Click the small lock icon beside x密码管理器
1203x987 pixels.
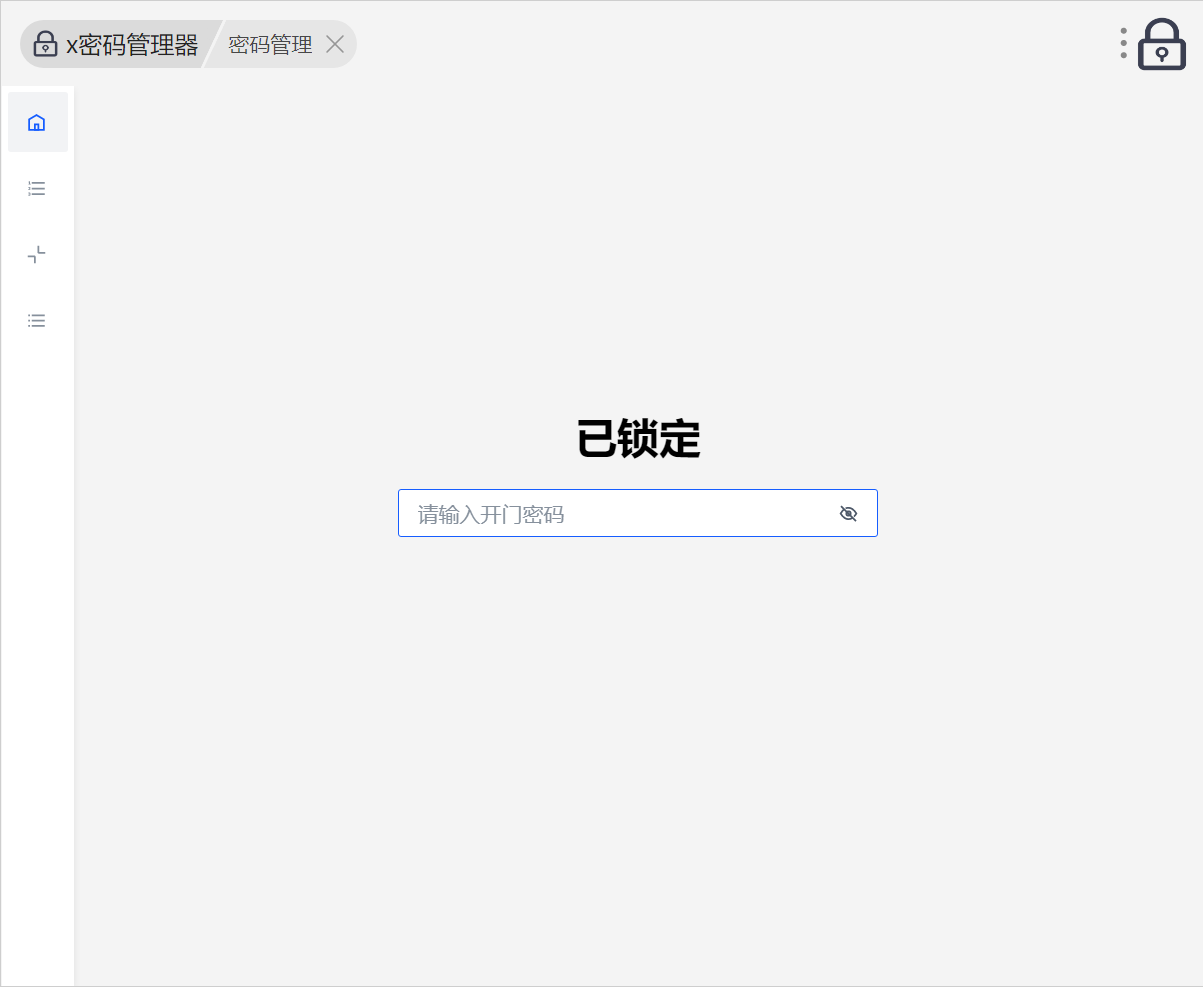(45, 44)
